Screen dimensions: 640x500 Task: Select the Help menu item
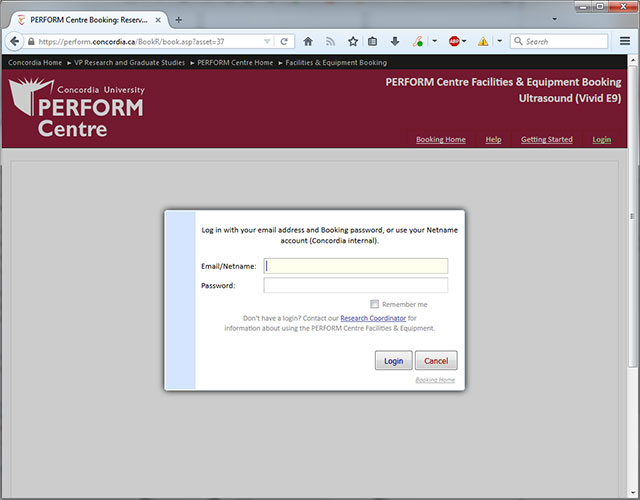493,139
